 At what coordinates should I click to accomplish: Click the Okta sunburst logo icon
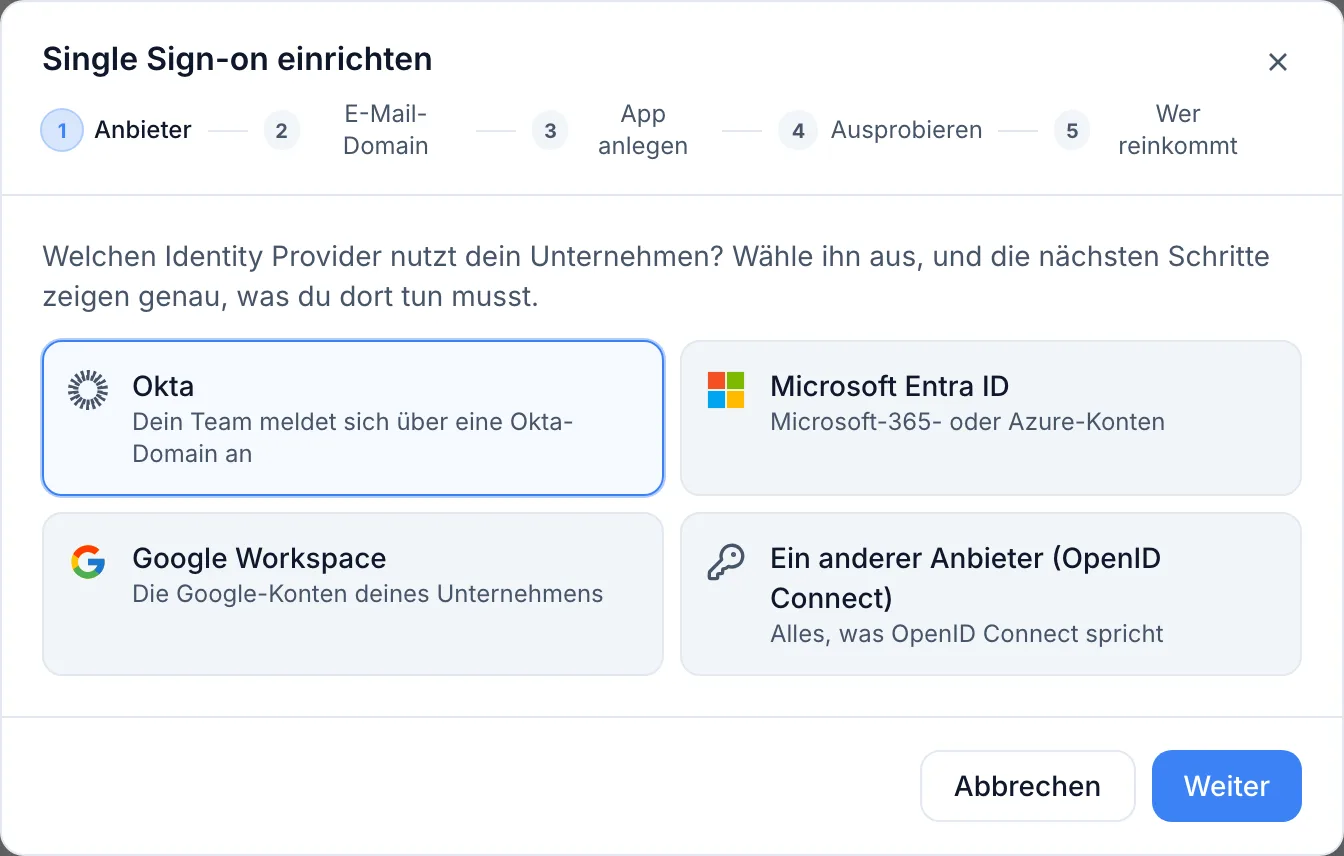[88, 390]
